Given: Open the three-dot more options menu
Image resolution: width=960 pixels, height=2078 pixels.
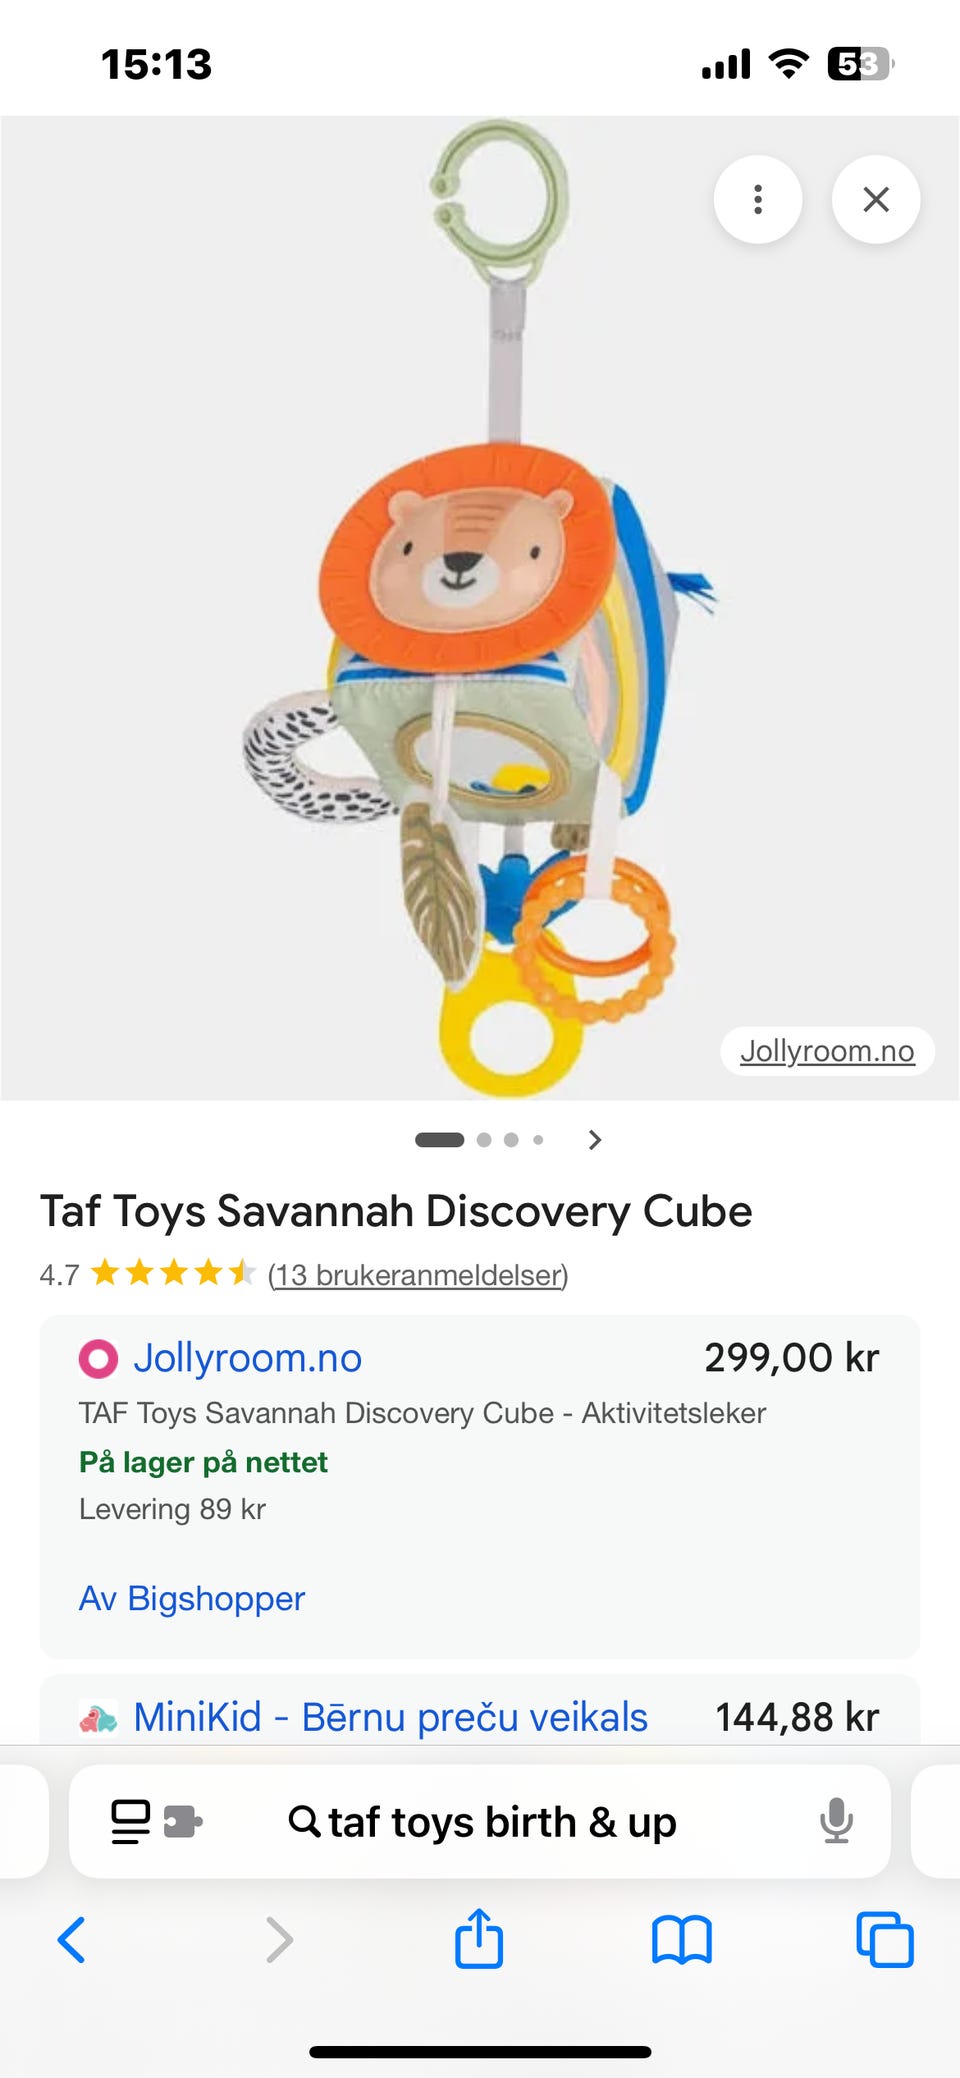Looking at the screenshot, I should click(x=758, y=199).
